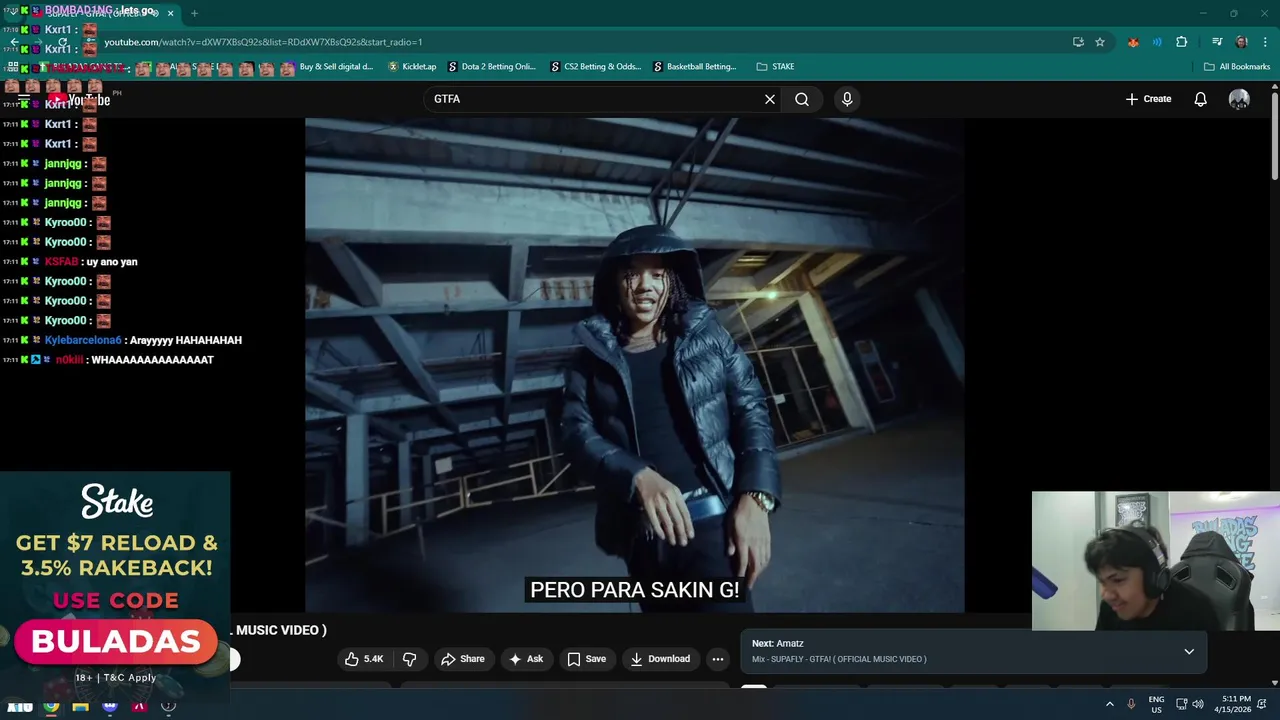Save the video to a playlist
Viewport: 1280px width, 720px height.
(587, 659)
